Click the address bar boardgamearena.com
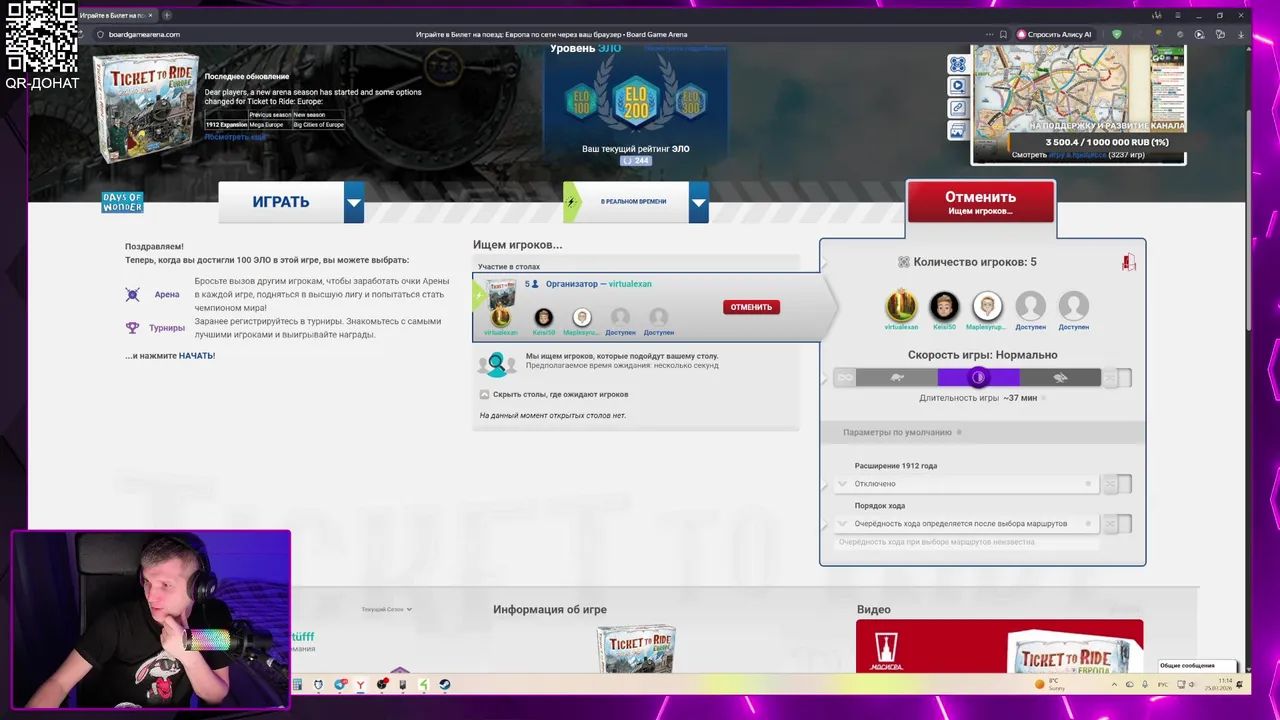The height and width of the screenshot is (720, 1280). (144, 34)
